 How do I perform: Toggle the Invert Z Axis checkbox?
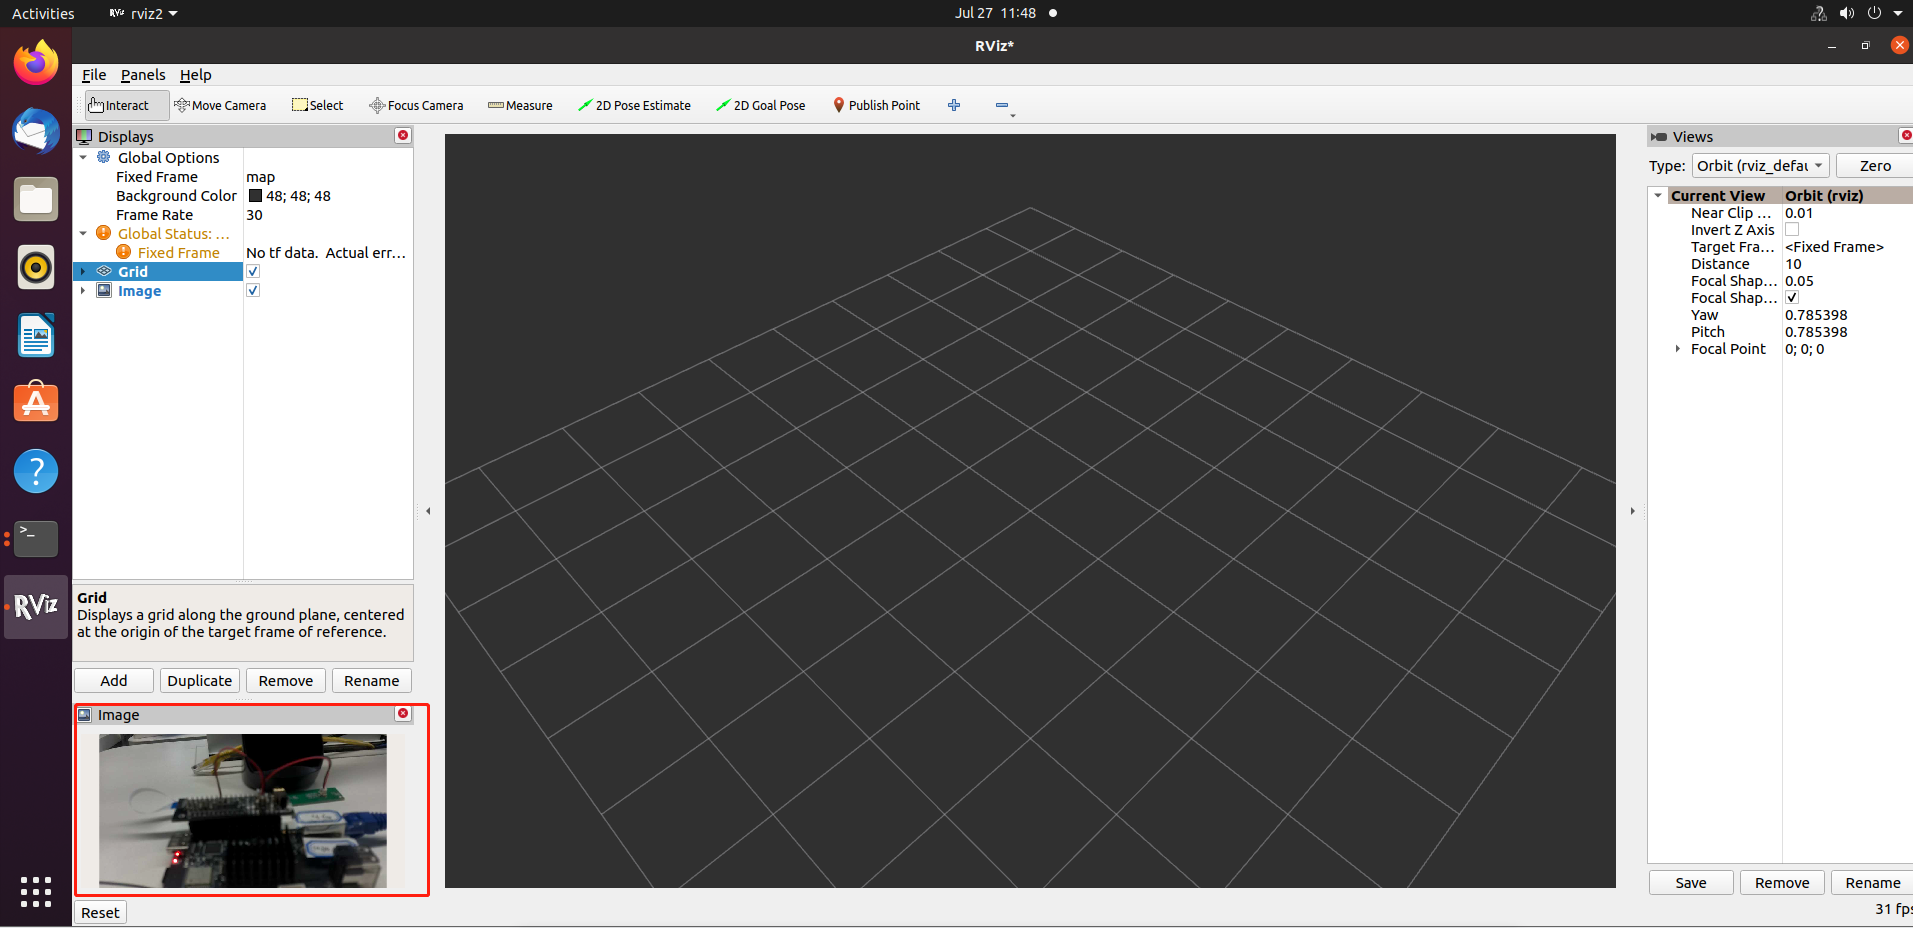(x=1792, y=230)
